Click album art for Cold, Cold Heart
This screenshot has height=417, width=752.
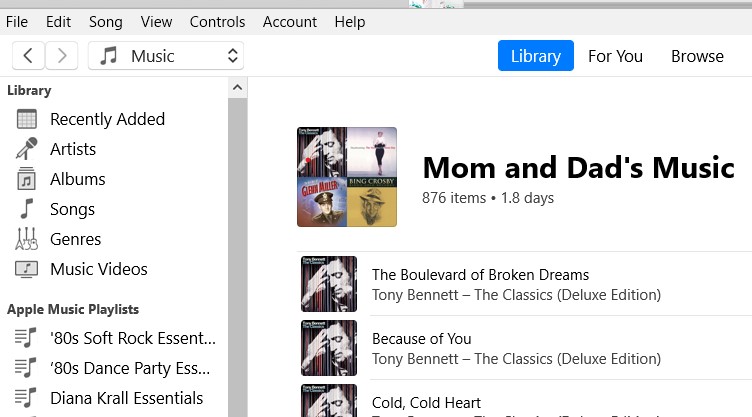(x=329, y=400)
